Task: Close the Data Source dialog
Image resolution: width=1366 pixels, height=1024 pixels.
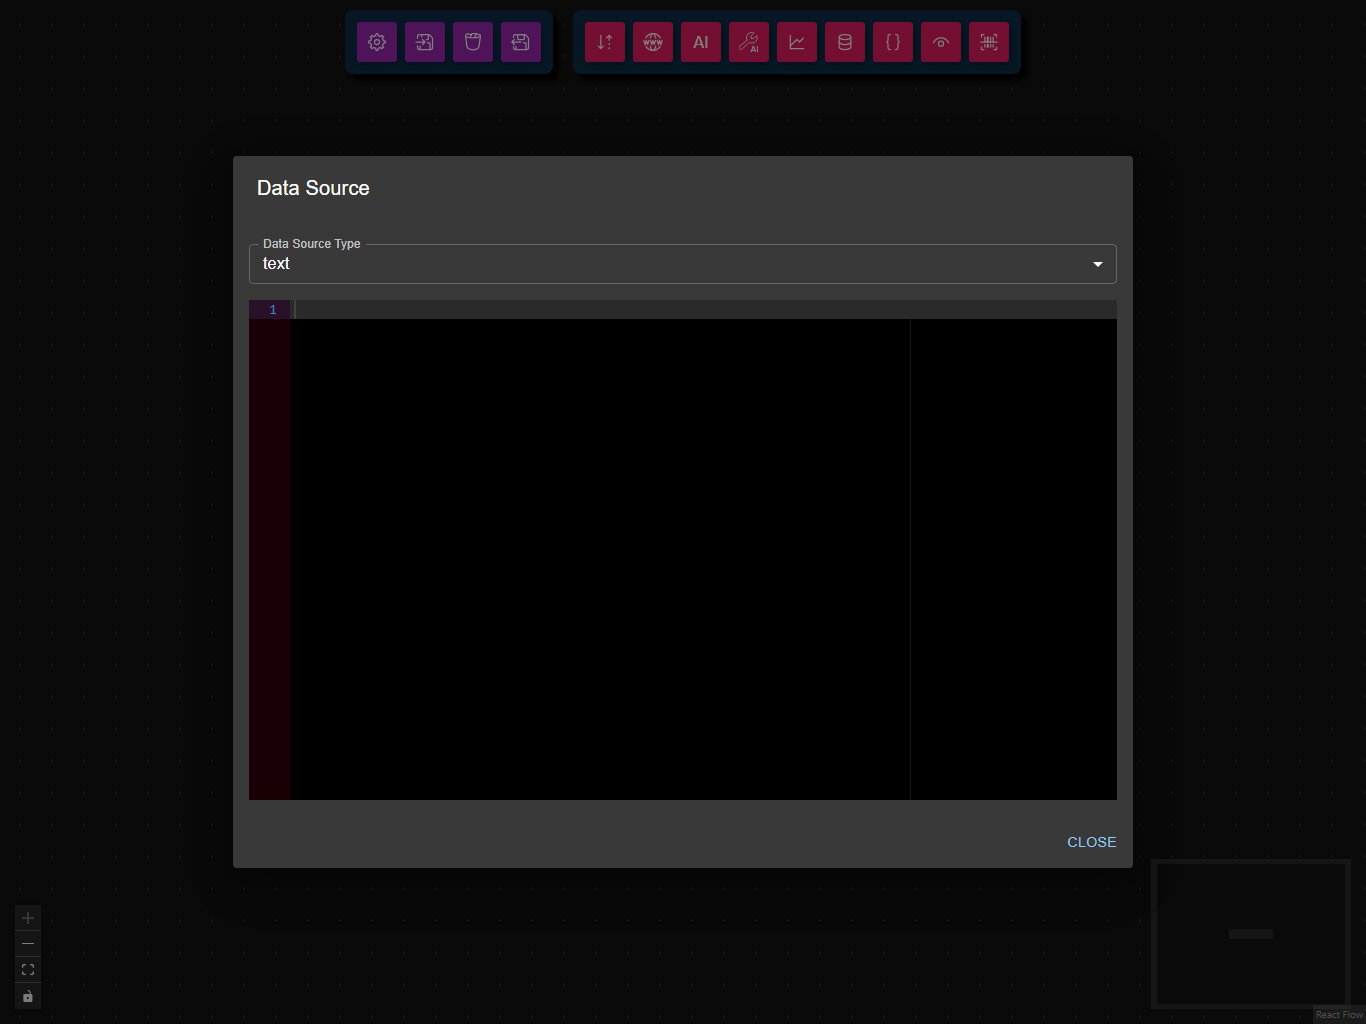Action: pyautogui.click(x=1092, y=842)
